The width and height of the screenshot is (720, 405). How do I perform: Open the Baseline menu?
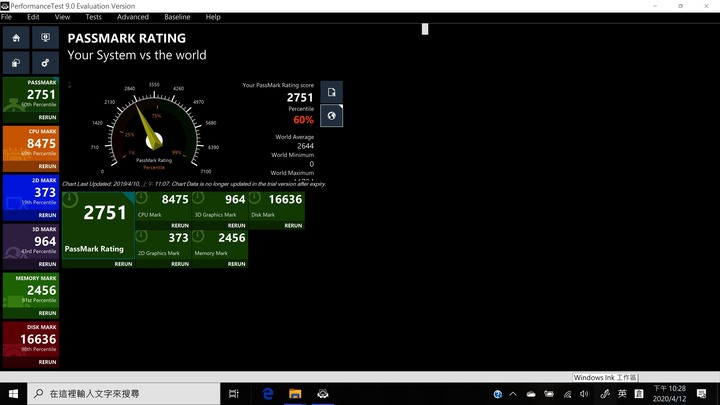pos(177,17)
